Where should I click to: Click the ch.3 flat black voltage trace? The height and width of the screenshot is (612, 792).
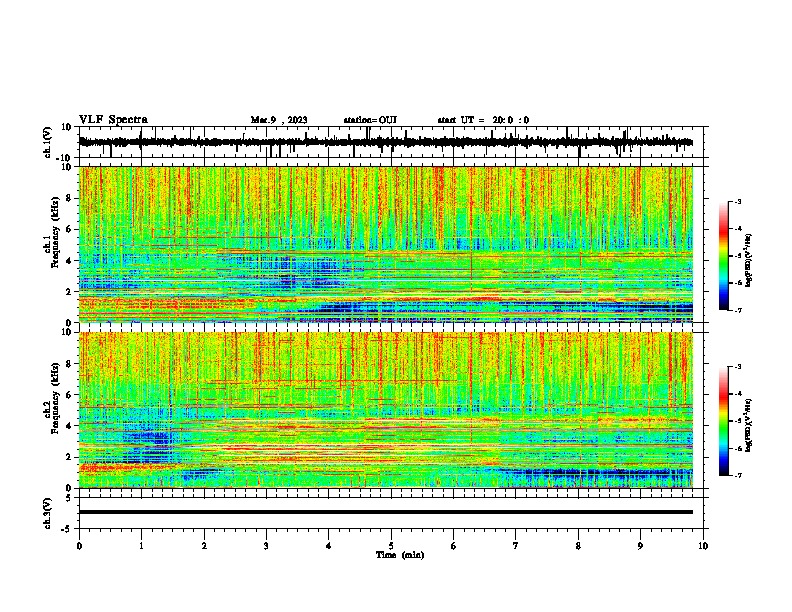[x=386, y=512]
